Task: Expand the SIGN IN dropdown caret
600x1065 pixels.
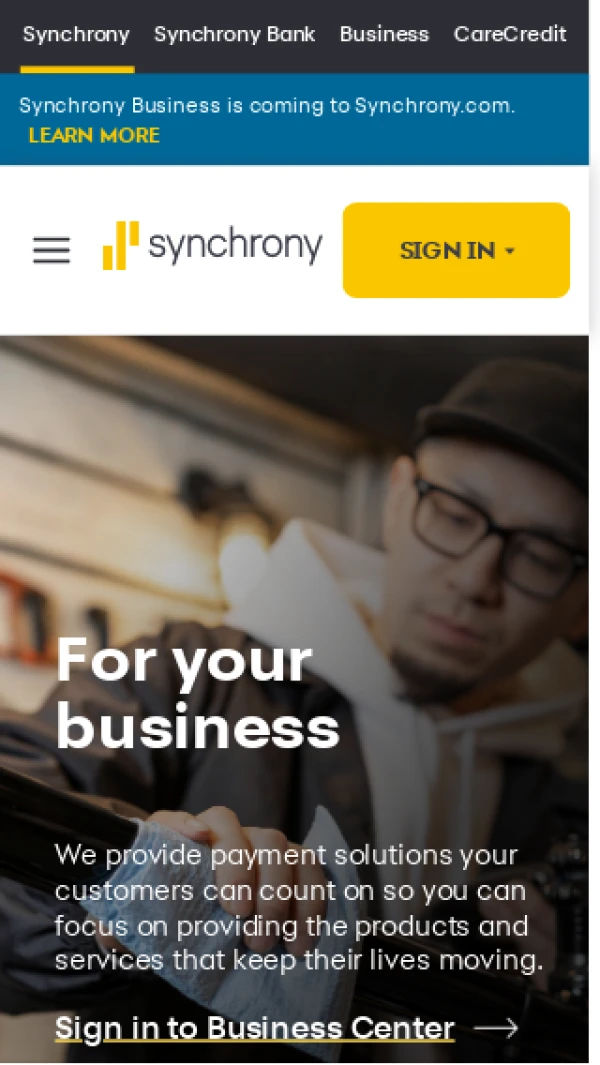Action: (510, 251)
